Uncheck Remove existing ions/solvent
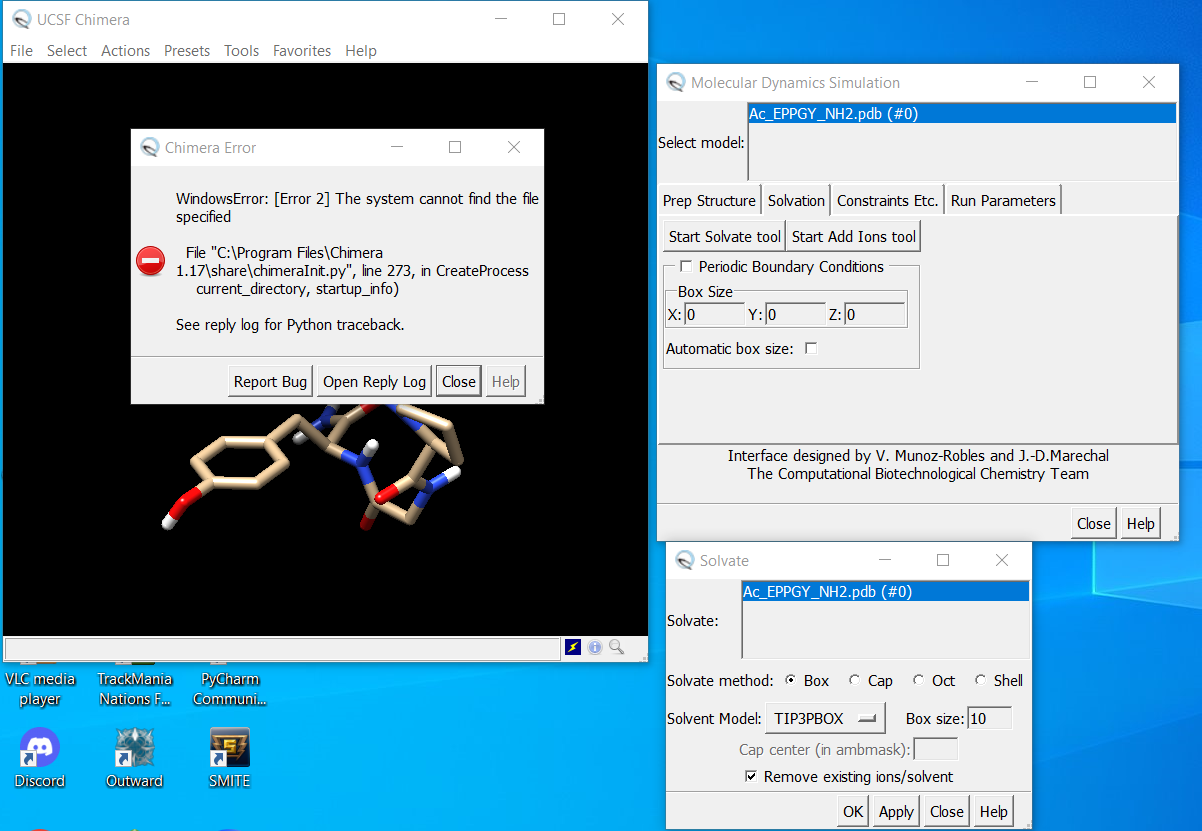The height and width of the screenshot is (831, 1202). click(751, 777)
